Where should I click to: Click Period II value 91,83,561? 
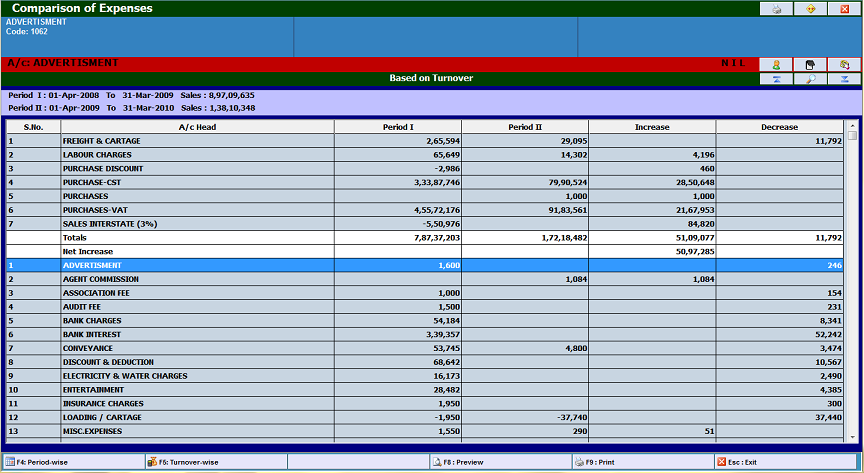[568, 210]
